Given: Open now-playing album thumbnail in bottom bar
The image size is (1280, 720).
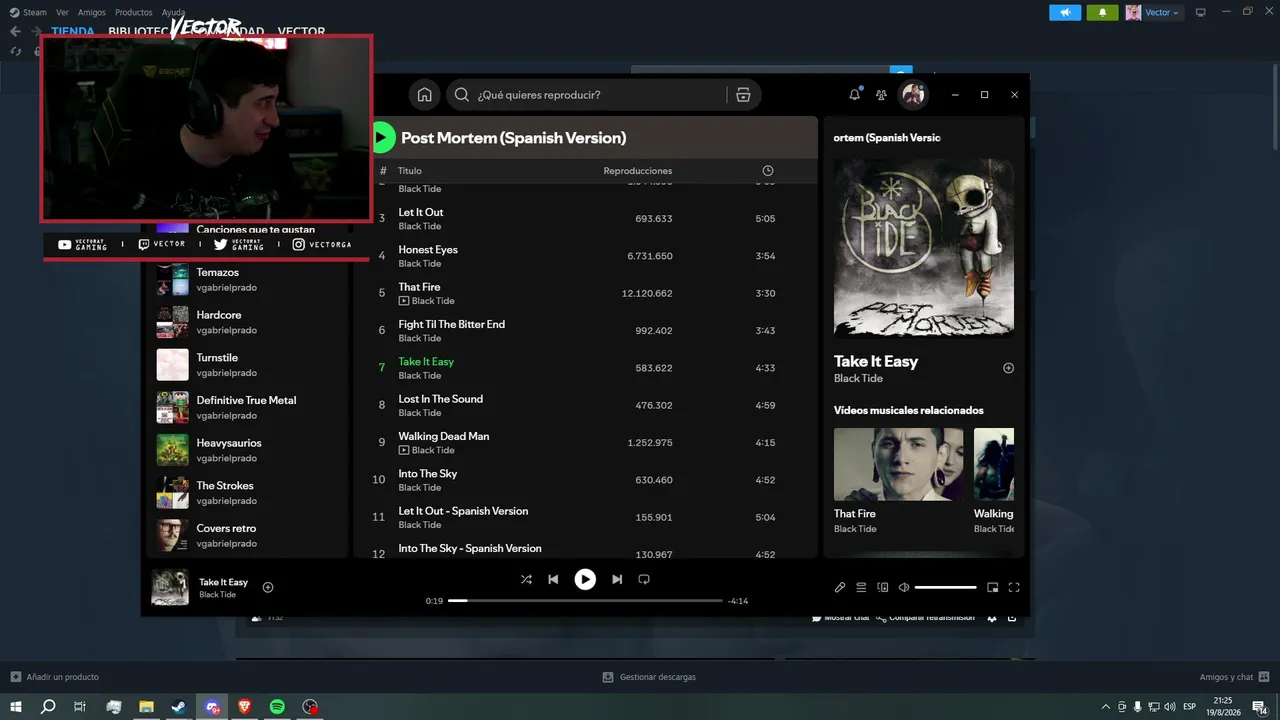Looking at the screenshot, I should 170,587.
